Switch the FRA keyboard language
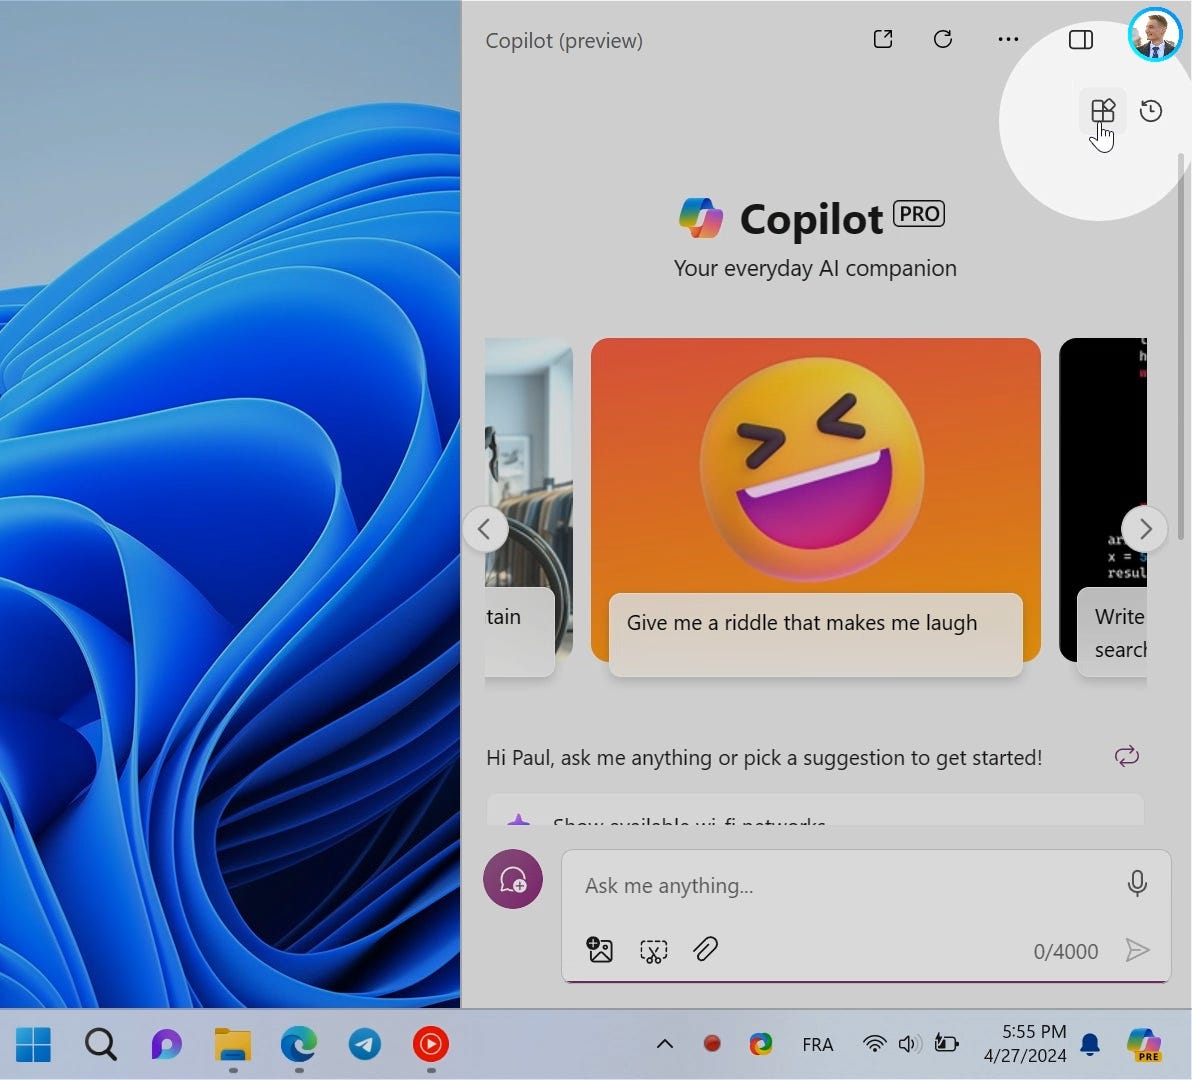Image resolution: width=1192 pixels, height=1080 pixels. [x=818, y=1045]
